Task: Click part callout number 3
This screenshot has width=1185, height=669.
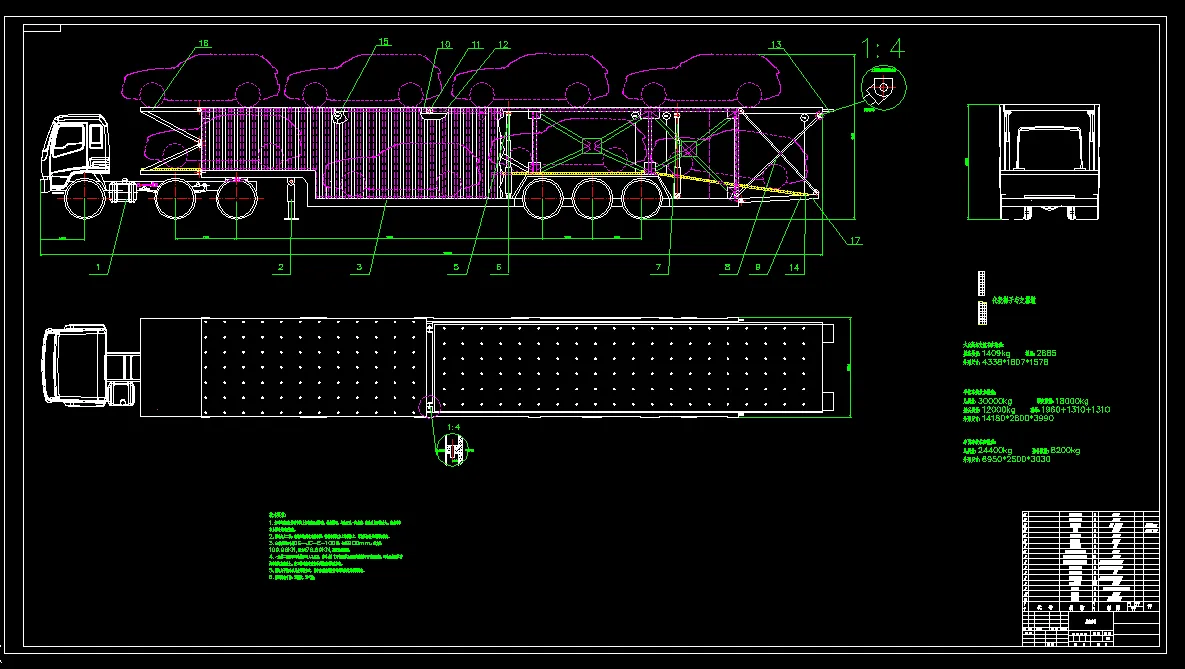Action: tap(360, 267)
